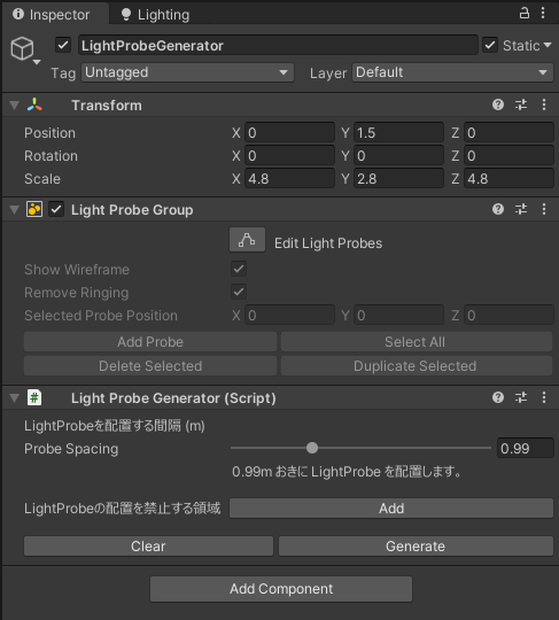This screenshot has width=559, height=620.
Task: Switch to the Lighting tab
Action: [155, 15]
